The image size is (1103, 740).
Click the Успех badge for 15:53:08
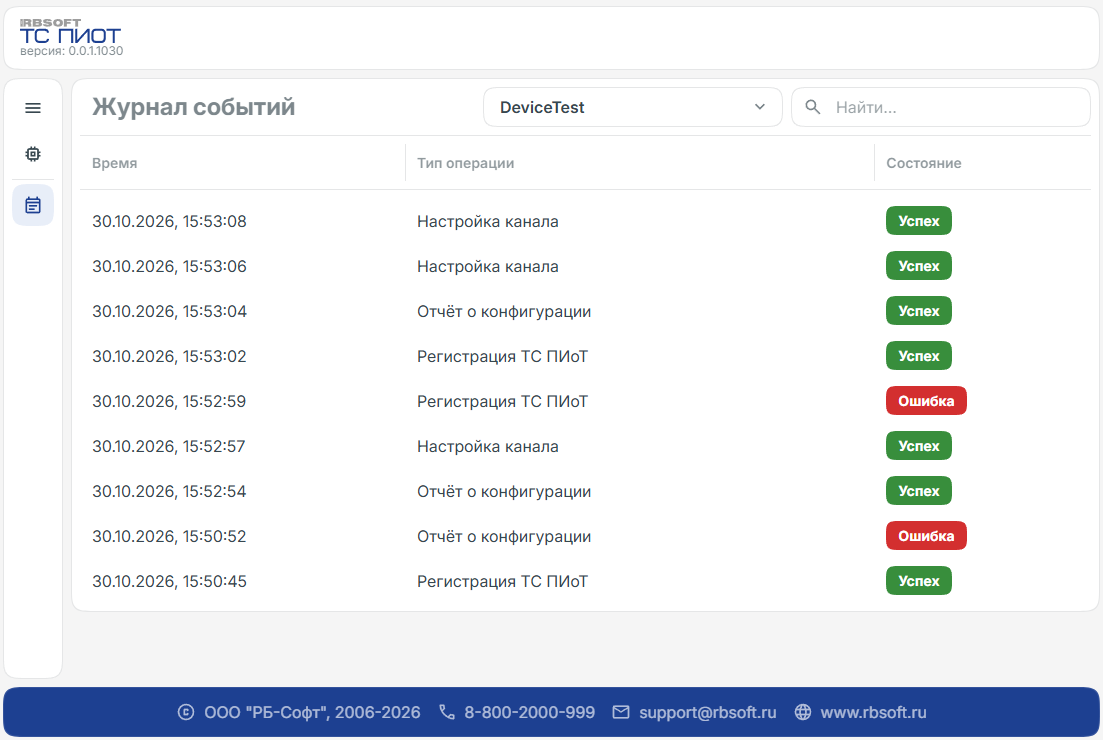coord(919,221)
